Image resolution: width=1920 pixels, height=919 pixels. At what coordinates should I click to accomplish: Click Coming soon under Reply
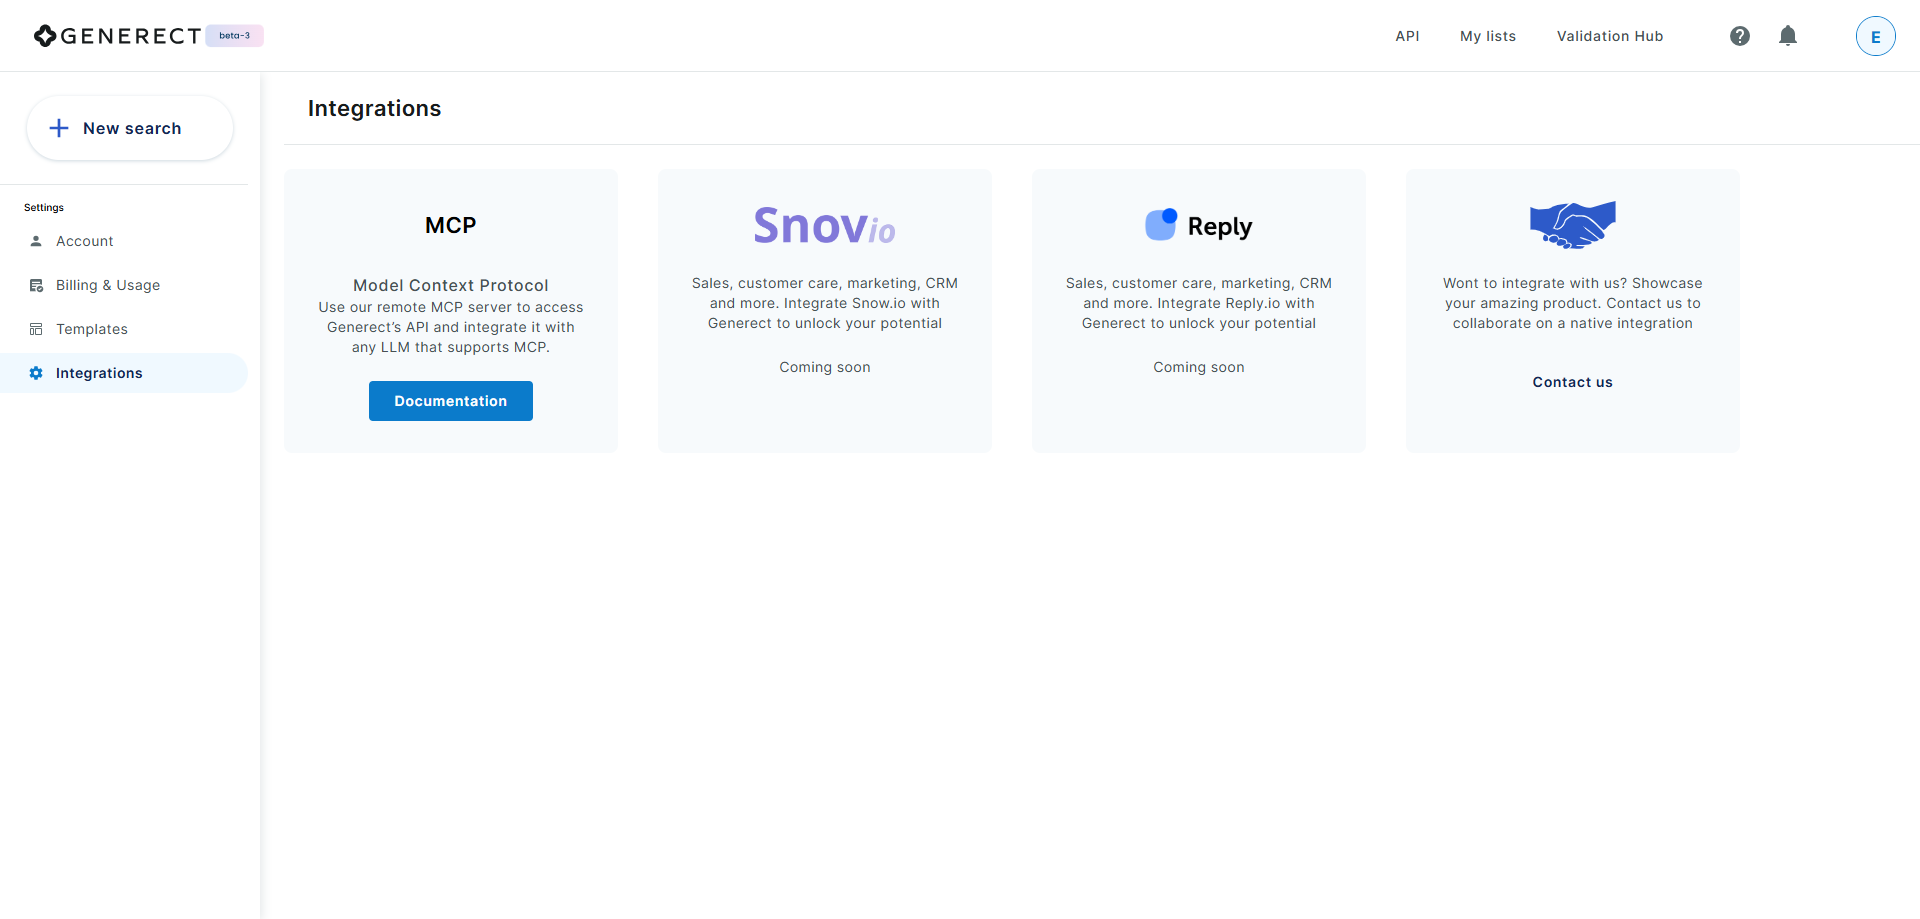tap(1199, 367)
